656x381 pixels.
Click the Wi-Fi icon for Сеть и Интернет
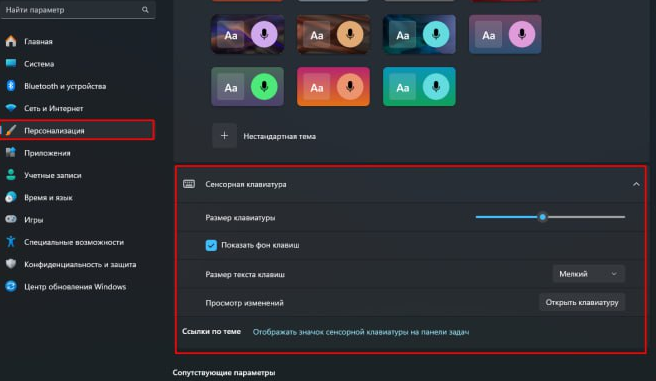click(x=11, y=108)
